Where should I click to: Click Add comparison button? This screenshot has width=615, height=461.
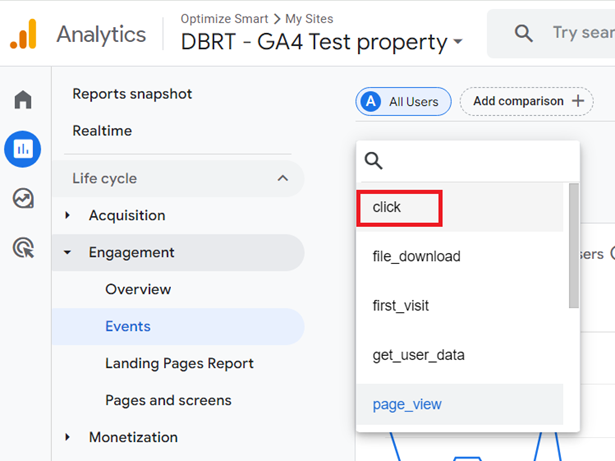526,101
